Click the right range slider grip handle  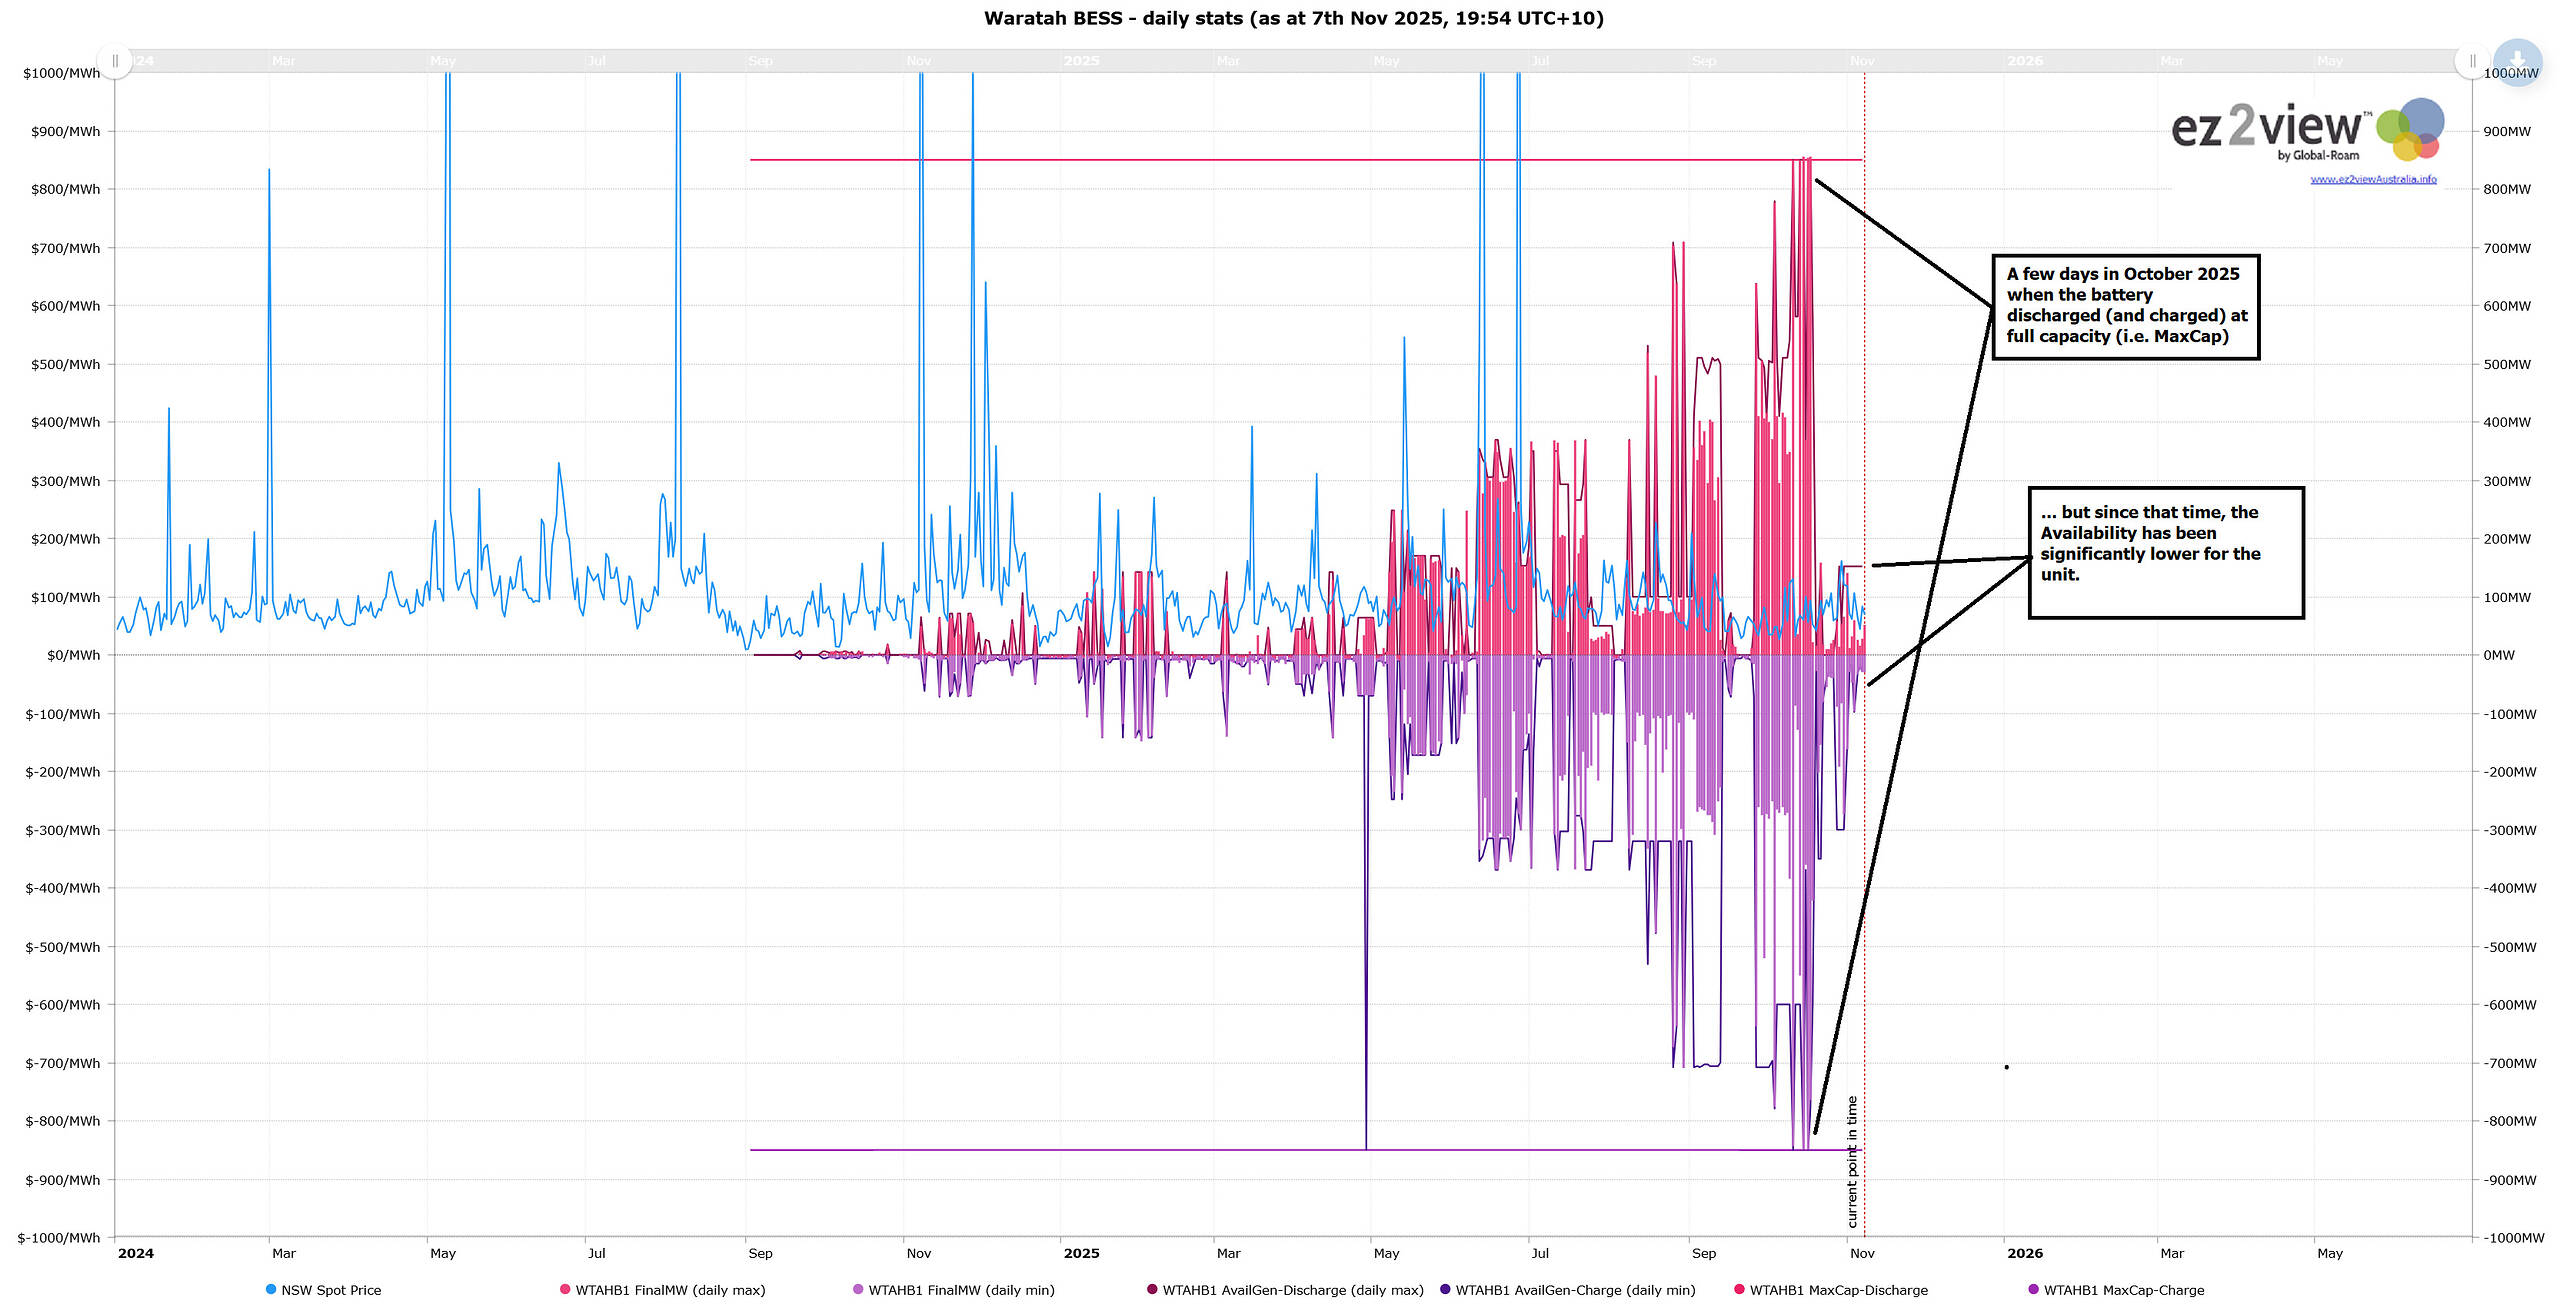[2472, 61]
